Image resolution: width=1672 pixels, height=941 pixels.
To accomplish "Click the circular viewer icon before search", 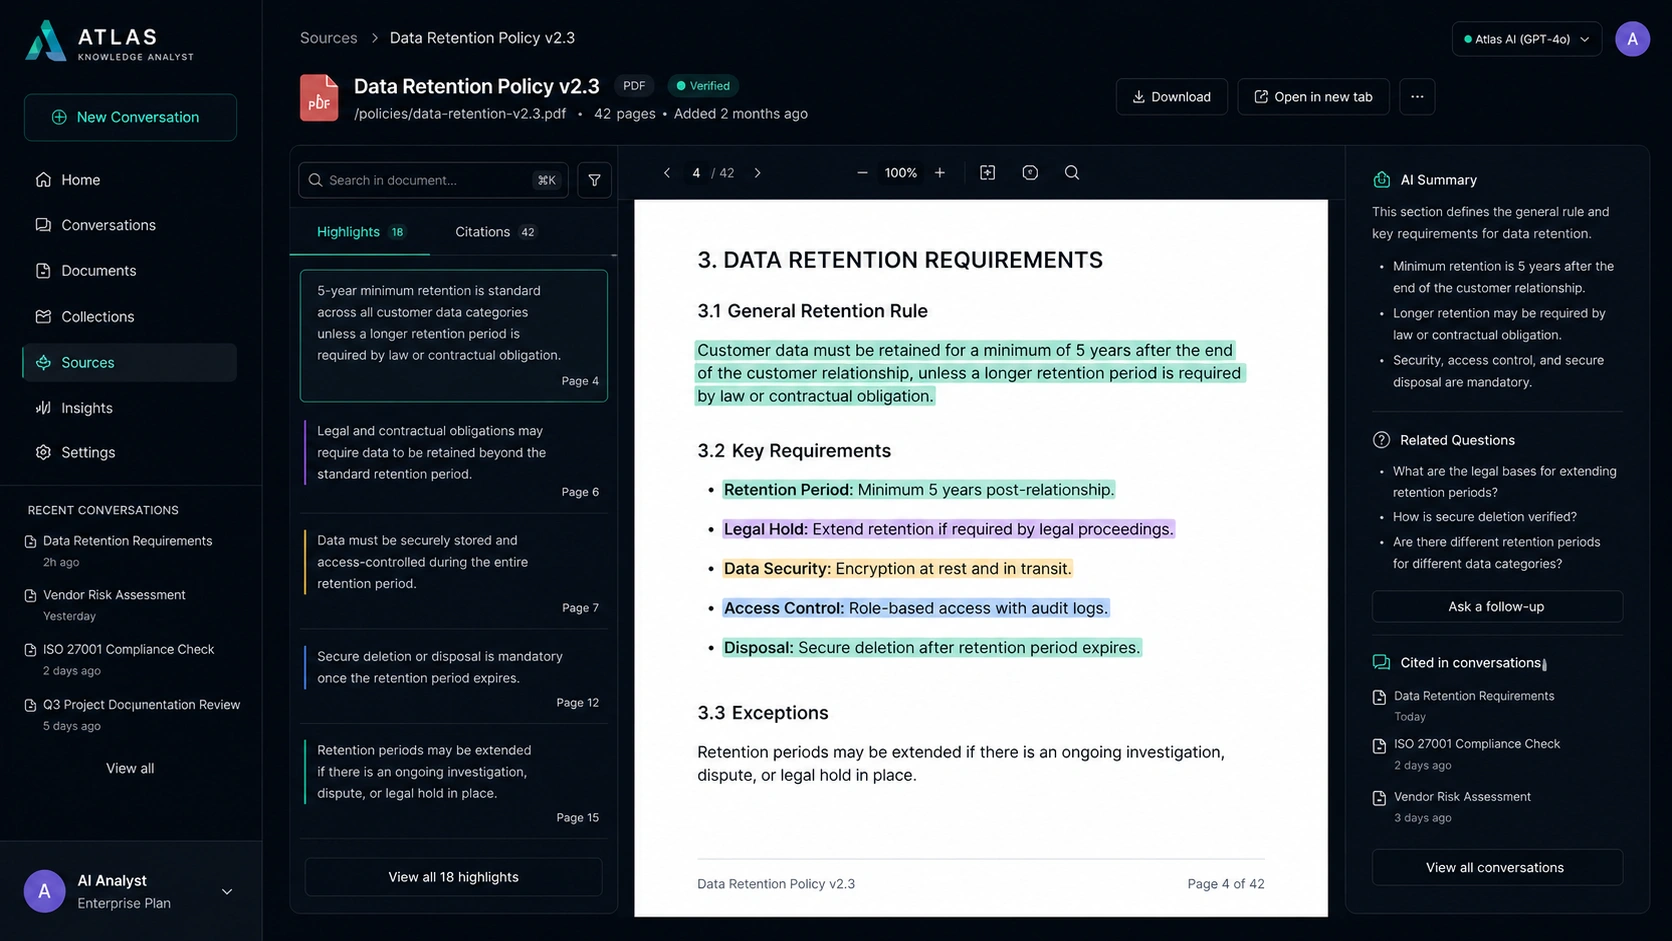I will coord(1030,173).
